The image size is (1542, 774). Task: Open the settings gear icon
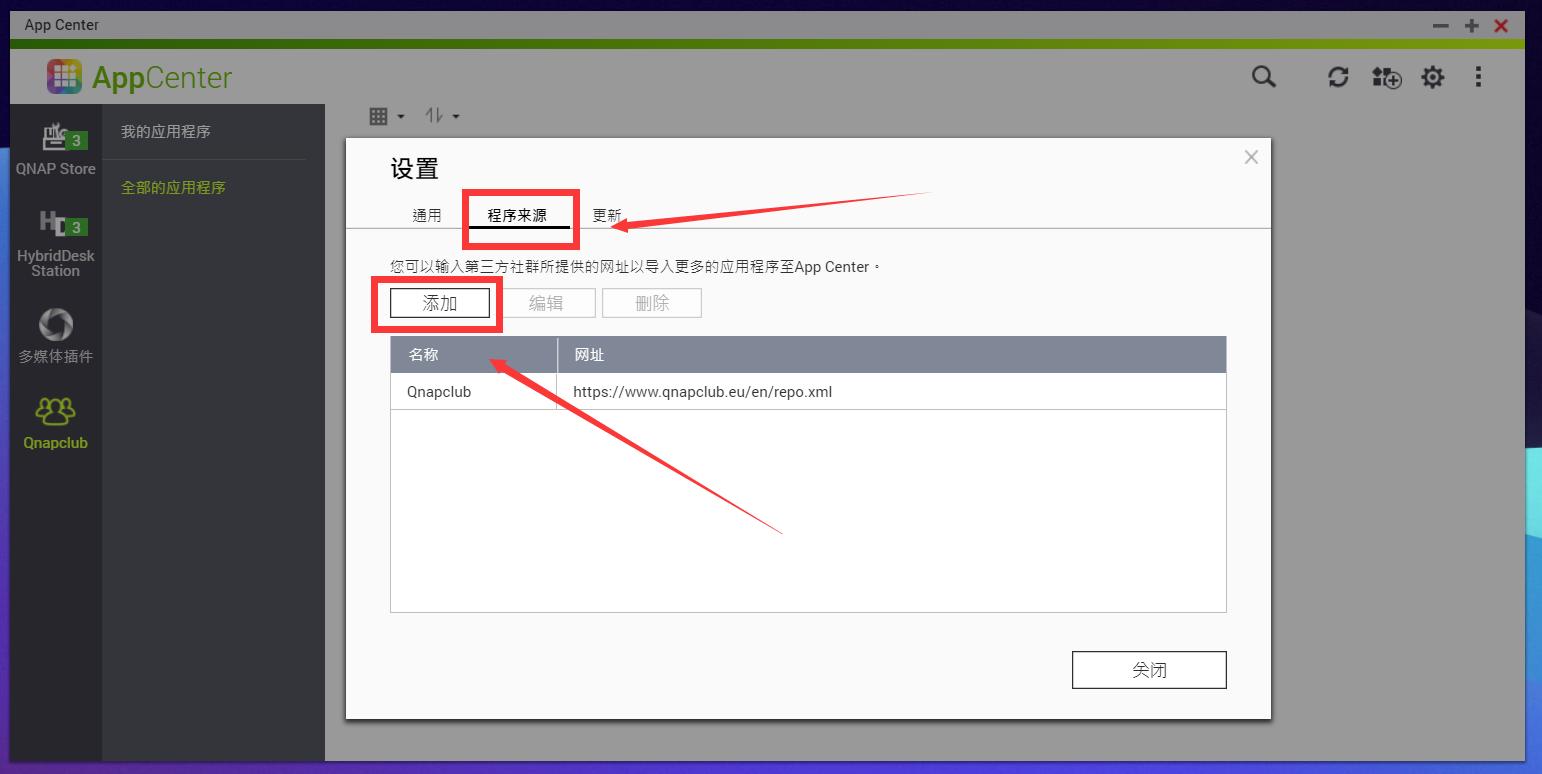pos(1433,77)
